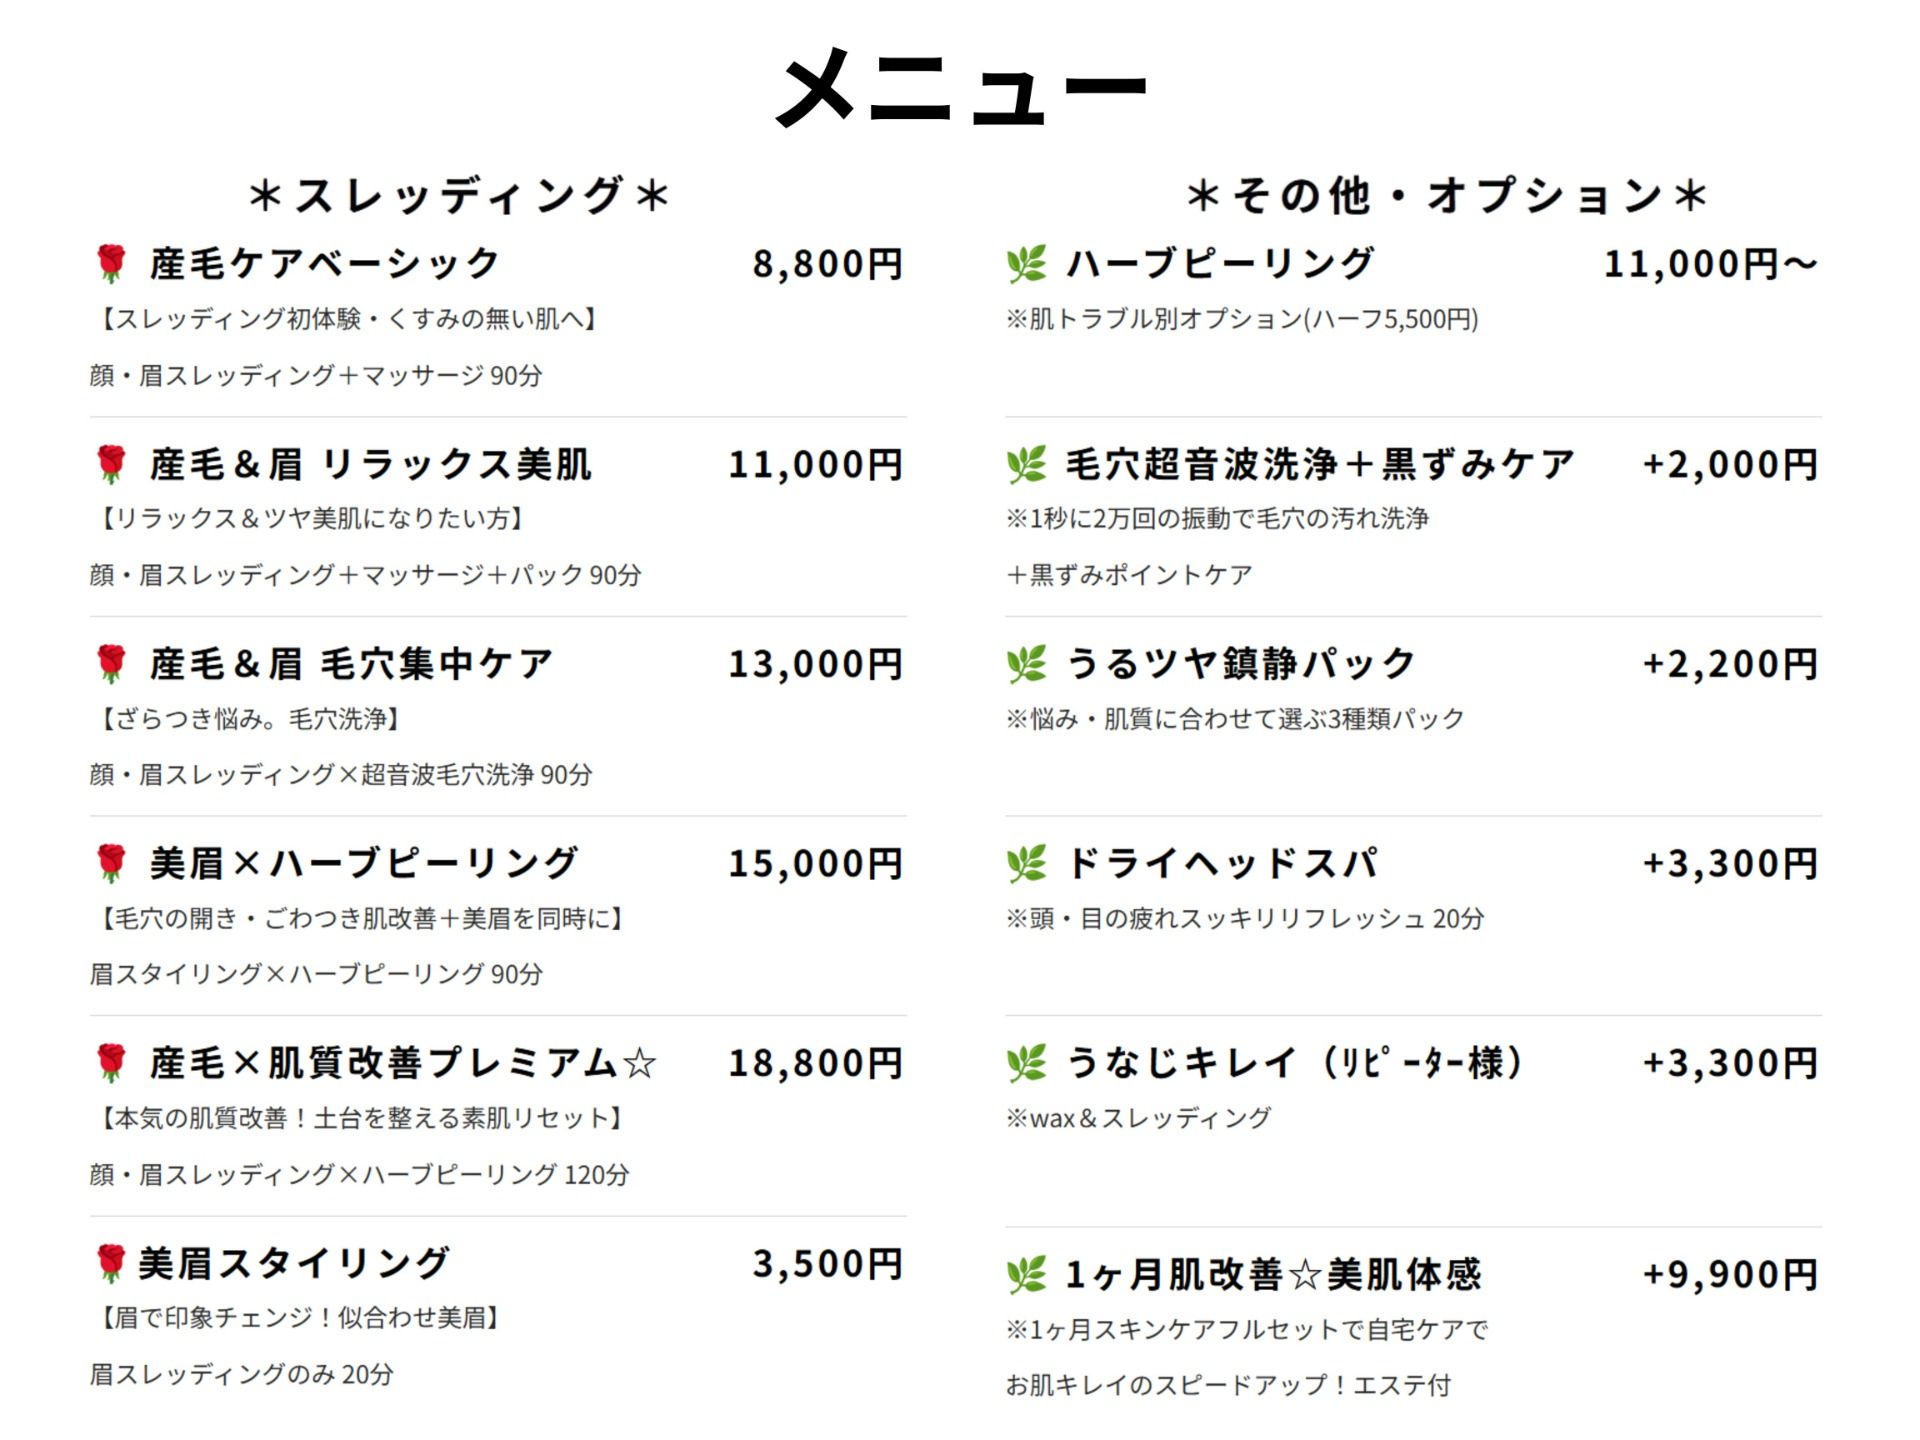Click the メニュー page title

961,88
